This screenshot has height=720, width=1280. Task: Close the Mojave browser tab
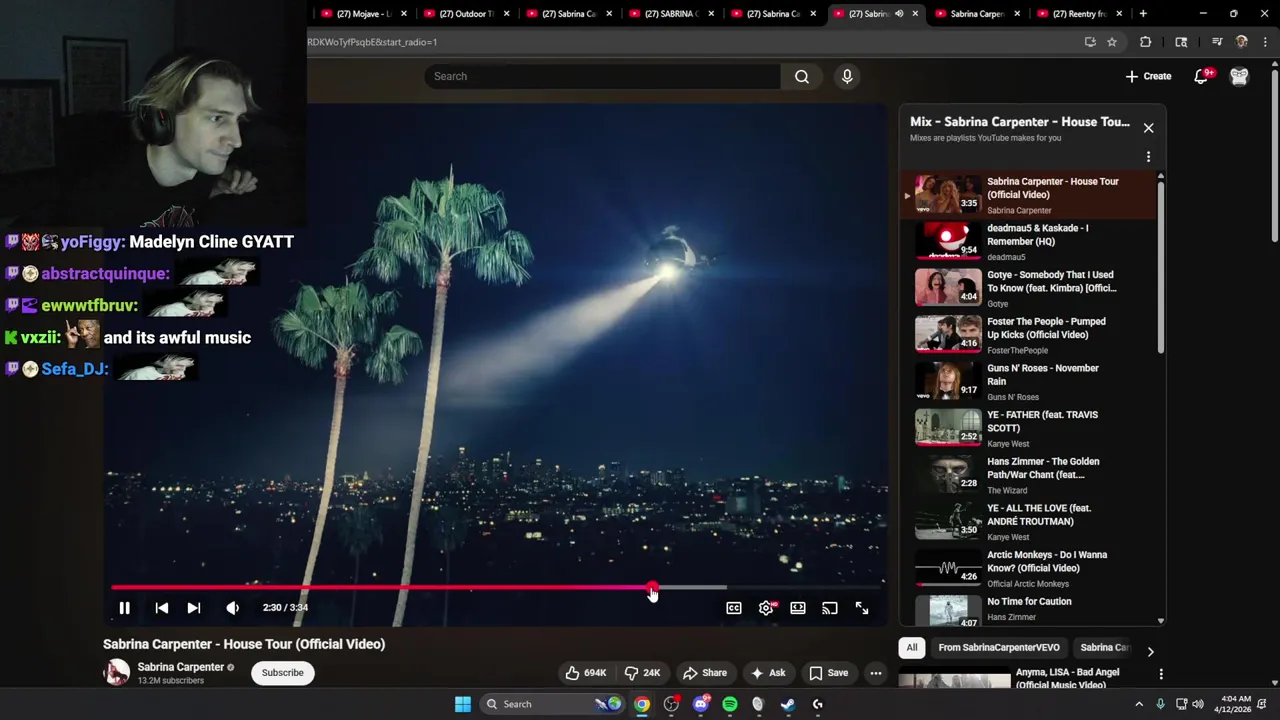(x=404, y=14)
